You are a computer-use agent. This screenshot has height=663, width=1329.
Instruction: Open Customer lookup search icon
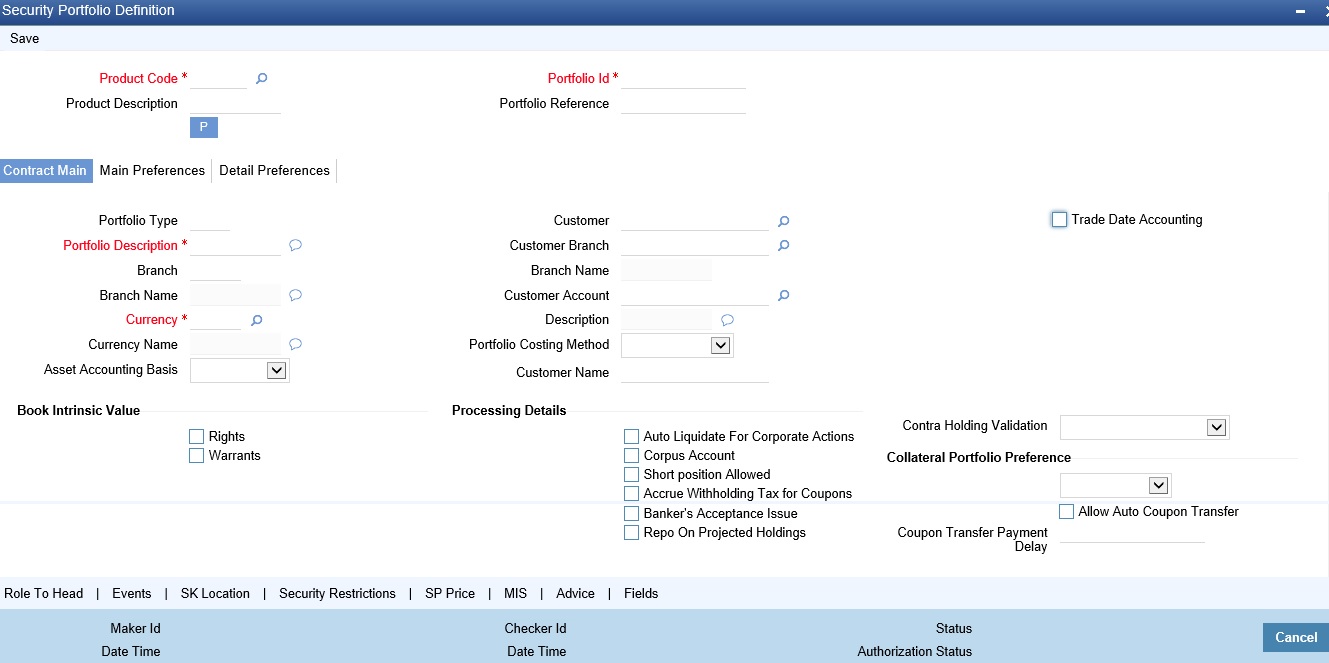(x=784, y=221)
